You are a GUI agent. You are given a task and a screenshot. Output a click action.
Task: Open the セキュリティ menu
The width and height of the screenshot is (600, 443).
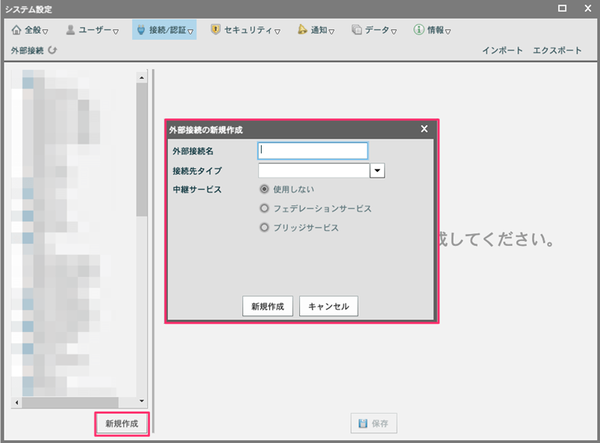(x=245, y=30)
